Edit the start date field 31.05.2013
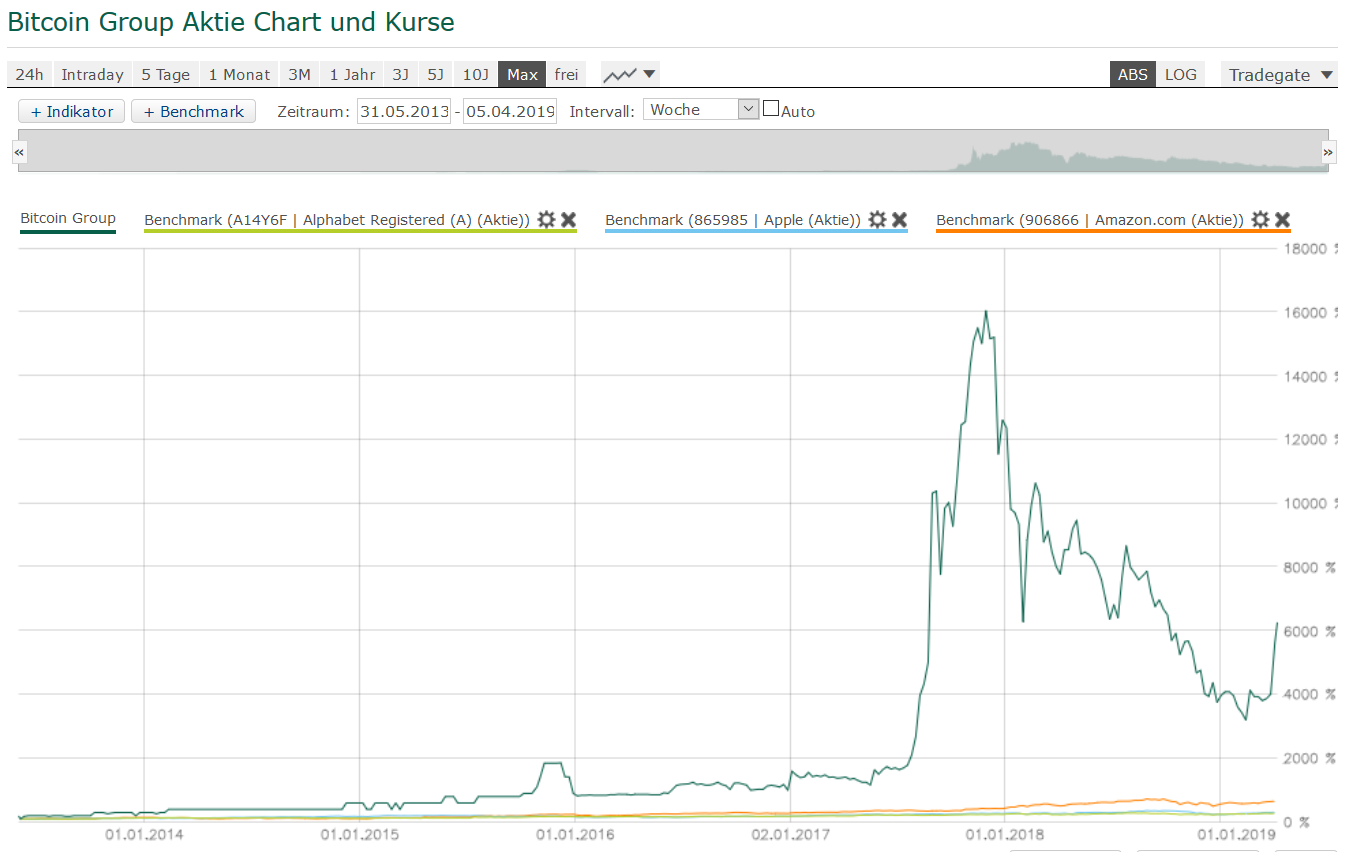This screenshot has height=852, width=1353. [x=404, y=111]
